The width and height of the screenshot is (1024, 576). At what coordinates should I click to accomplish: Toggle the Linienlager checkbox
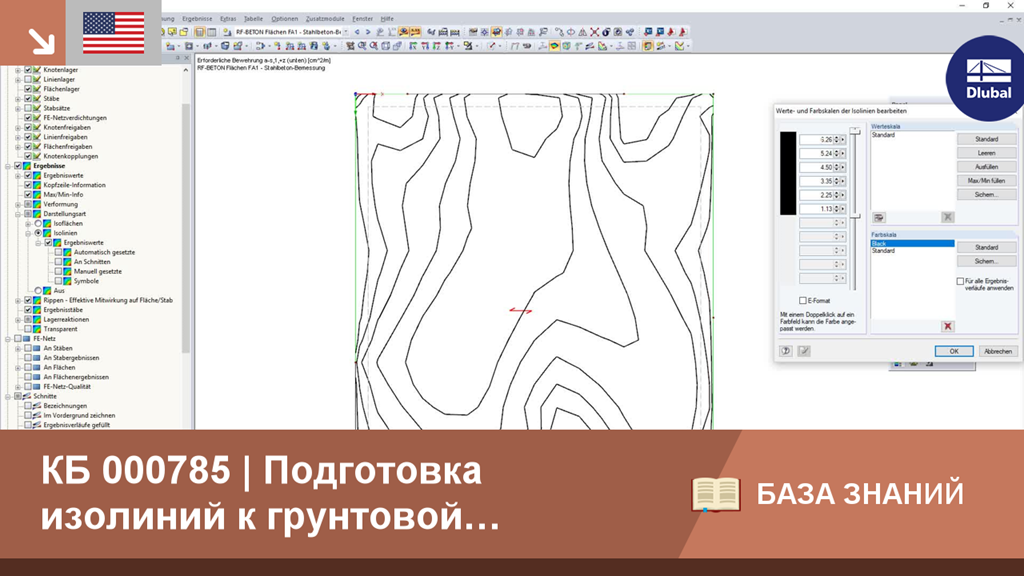27,80
